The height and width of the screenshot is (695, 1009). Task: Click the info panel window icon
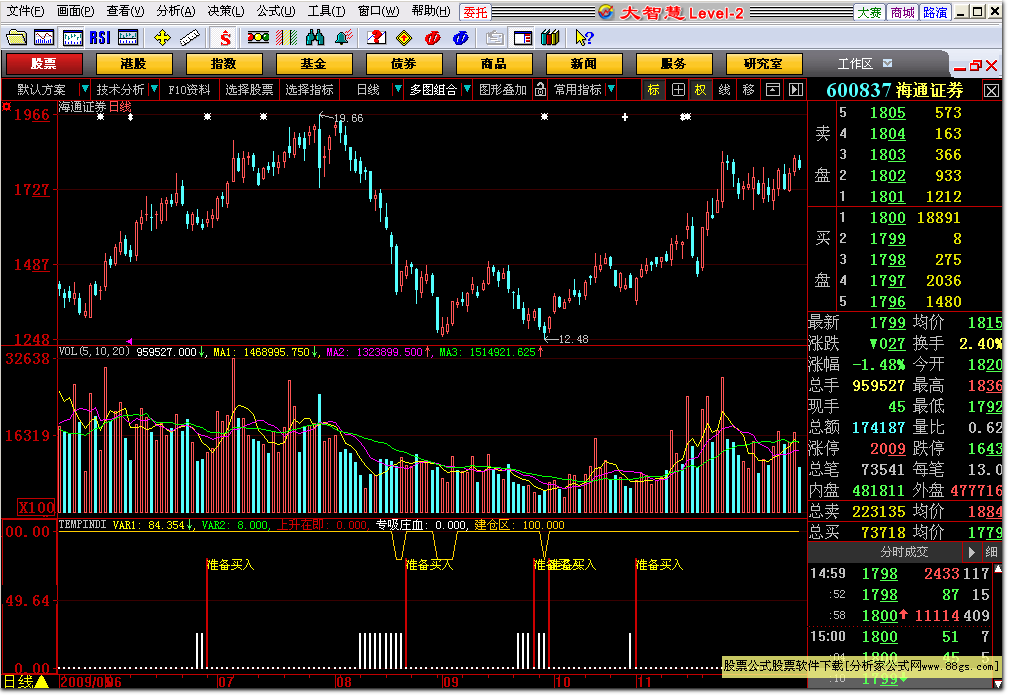pos(523,38)
